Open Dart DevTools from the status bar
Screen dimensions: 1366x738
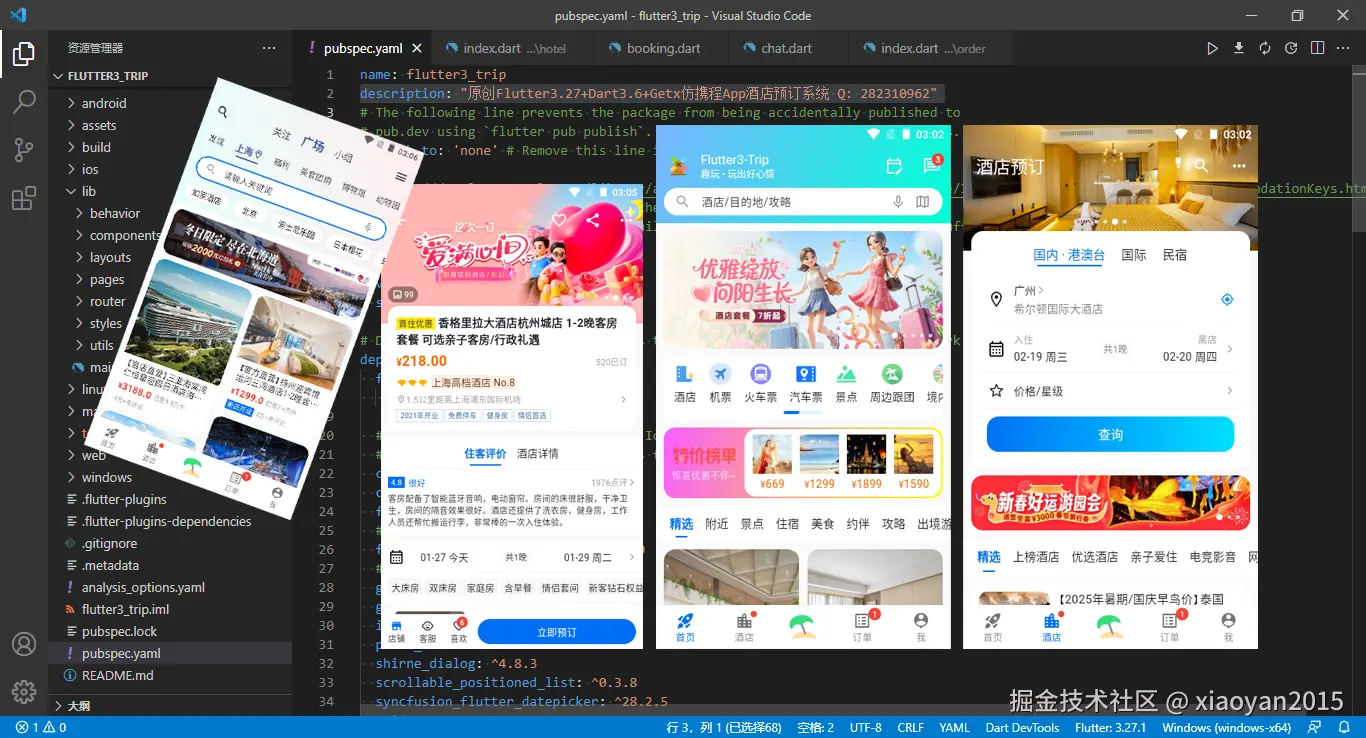pyautogui.click(x=1022, y=727)
